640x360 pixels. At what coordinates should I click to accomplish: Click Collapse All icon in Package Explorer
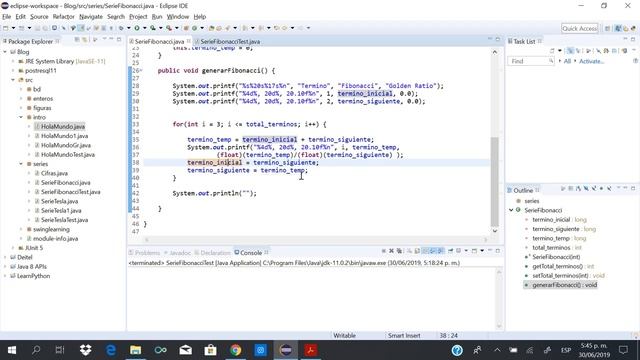tap(77, 40)
